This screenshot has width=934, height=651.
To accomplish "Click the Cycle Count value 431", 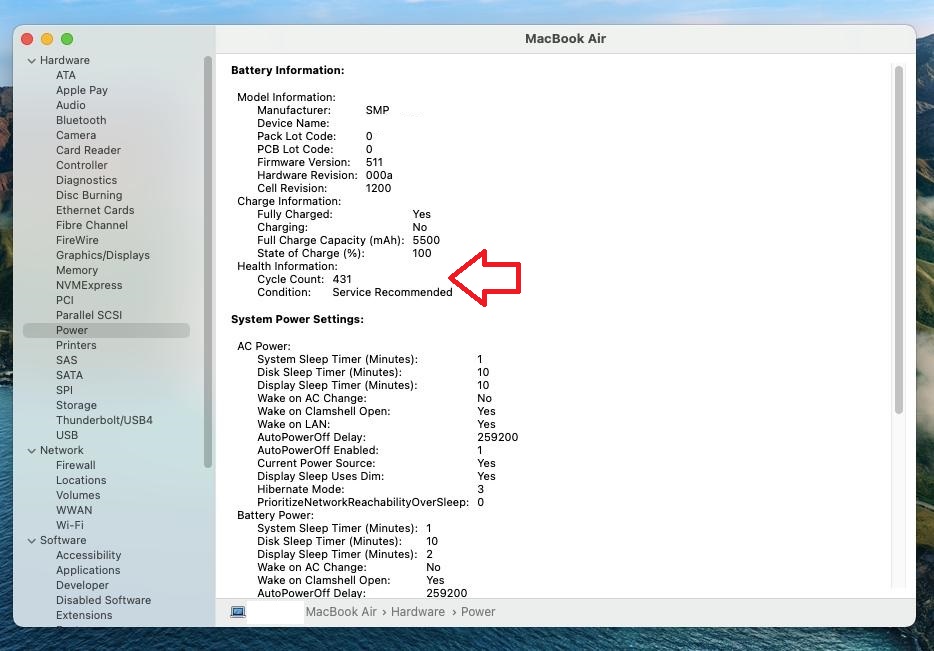I will [342, 279].
